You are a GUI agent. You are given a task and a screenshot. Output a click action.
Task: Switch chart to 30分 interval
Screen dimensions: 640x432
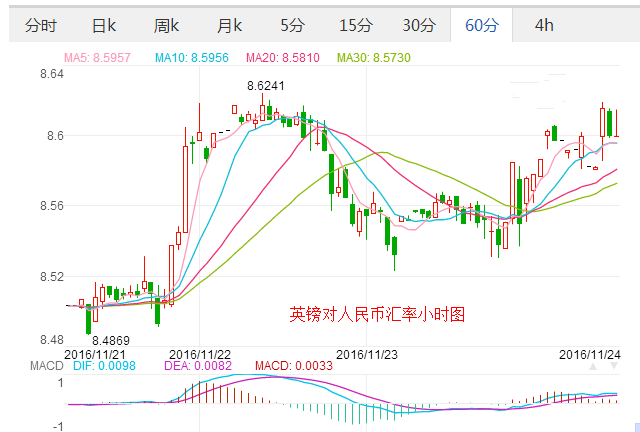click(x=418, y=25)
